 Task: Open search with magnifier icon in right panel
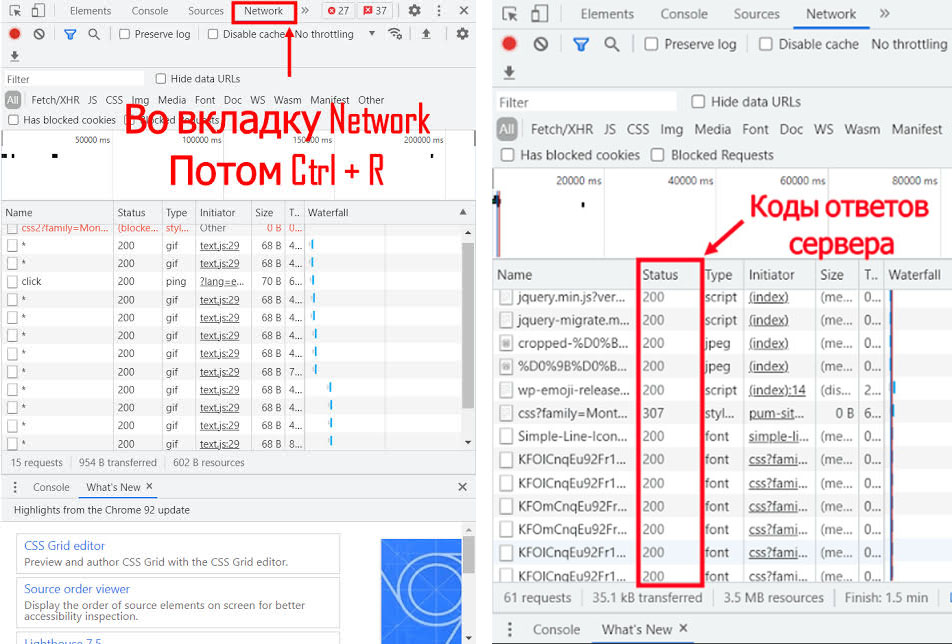pyautogui.click(x=612, y=44)
